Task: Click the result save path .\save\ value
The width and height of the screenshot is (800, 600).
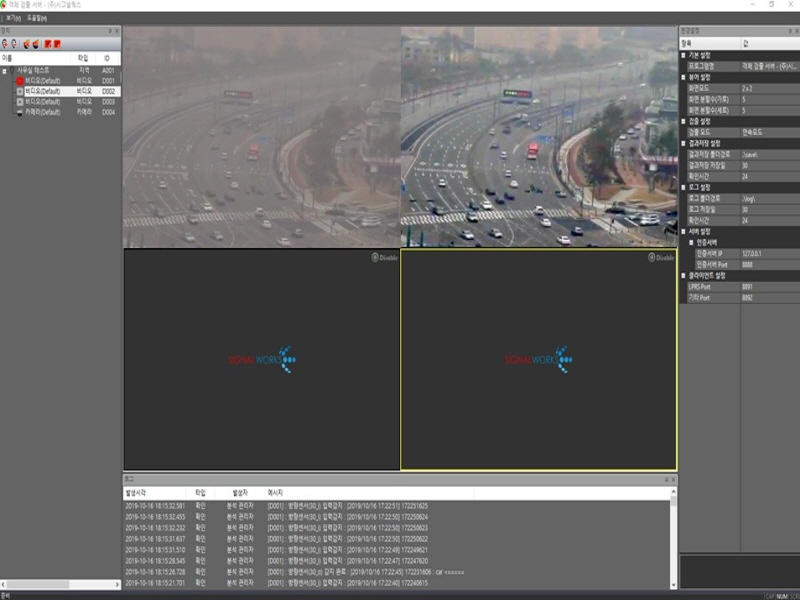Action: point(770,154)
